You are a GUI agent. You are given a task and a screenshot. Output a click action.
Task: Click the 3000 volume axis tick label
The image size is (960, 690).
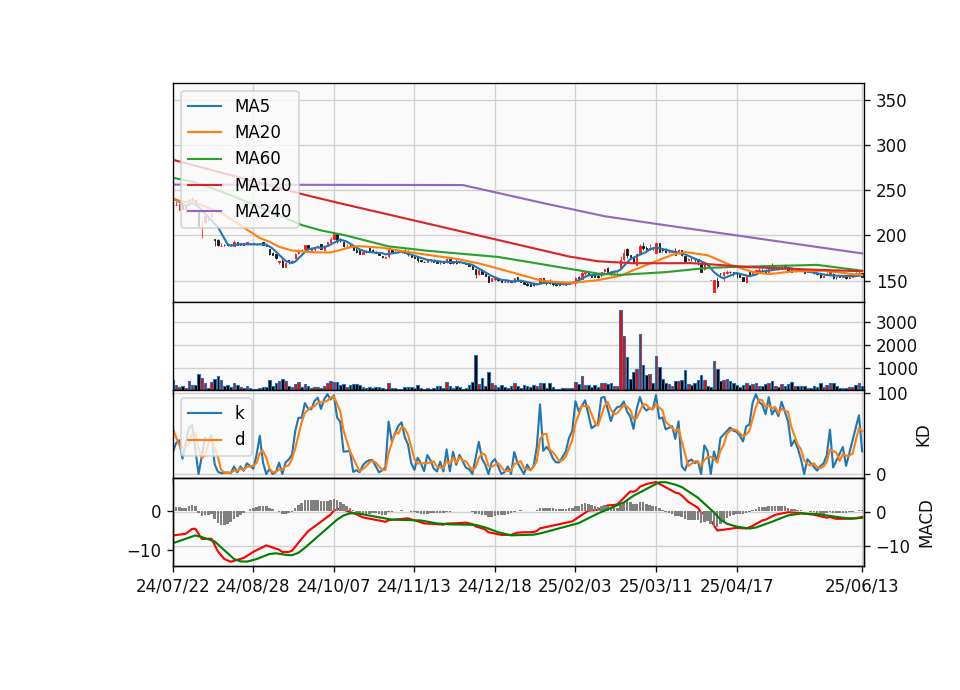coord(896,323)
